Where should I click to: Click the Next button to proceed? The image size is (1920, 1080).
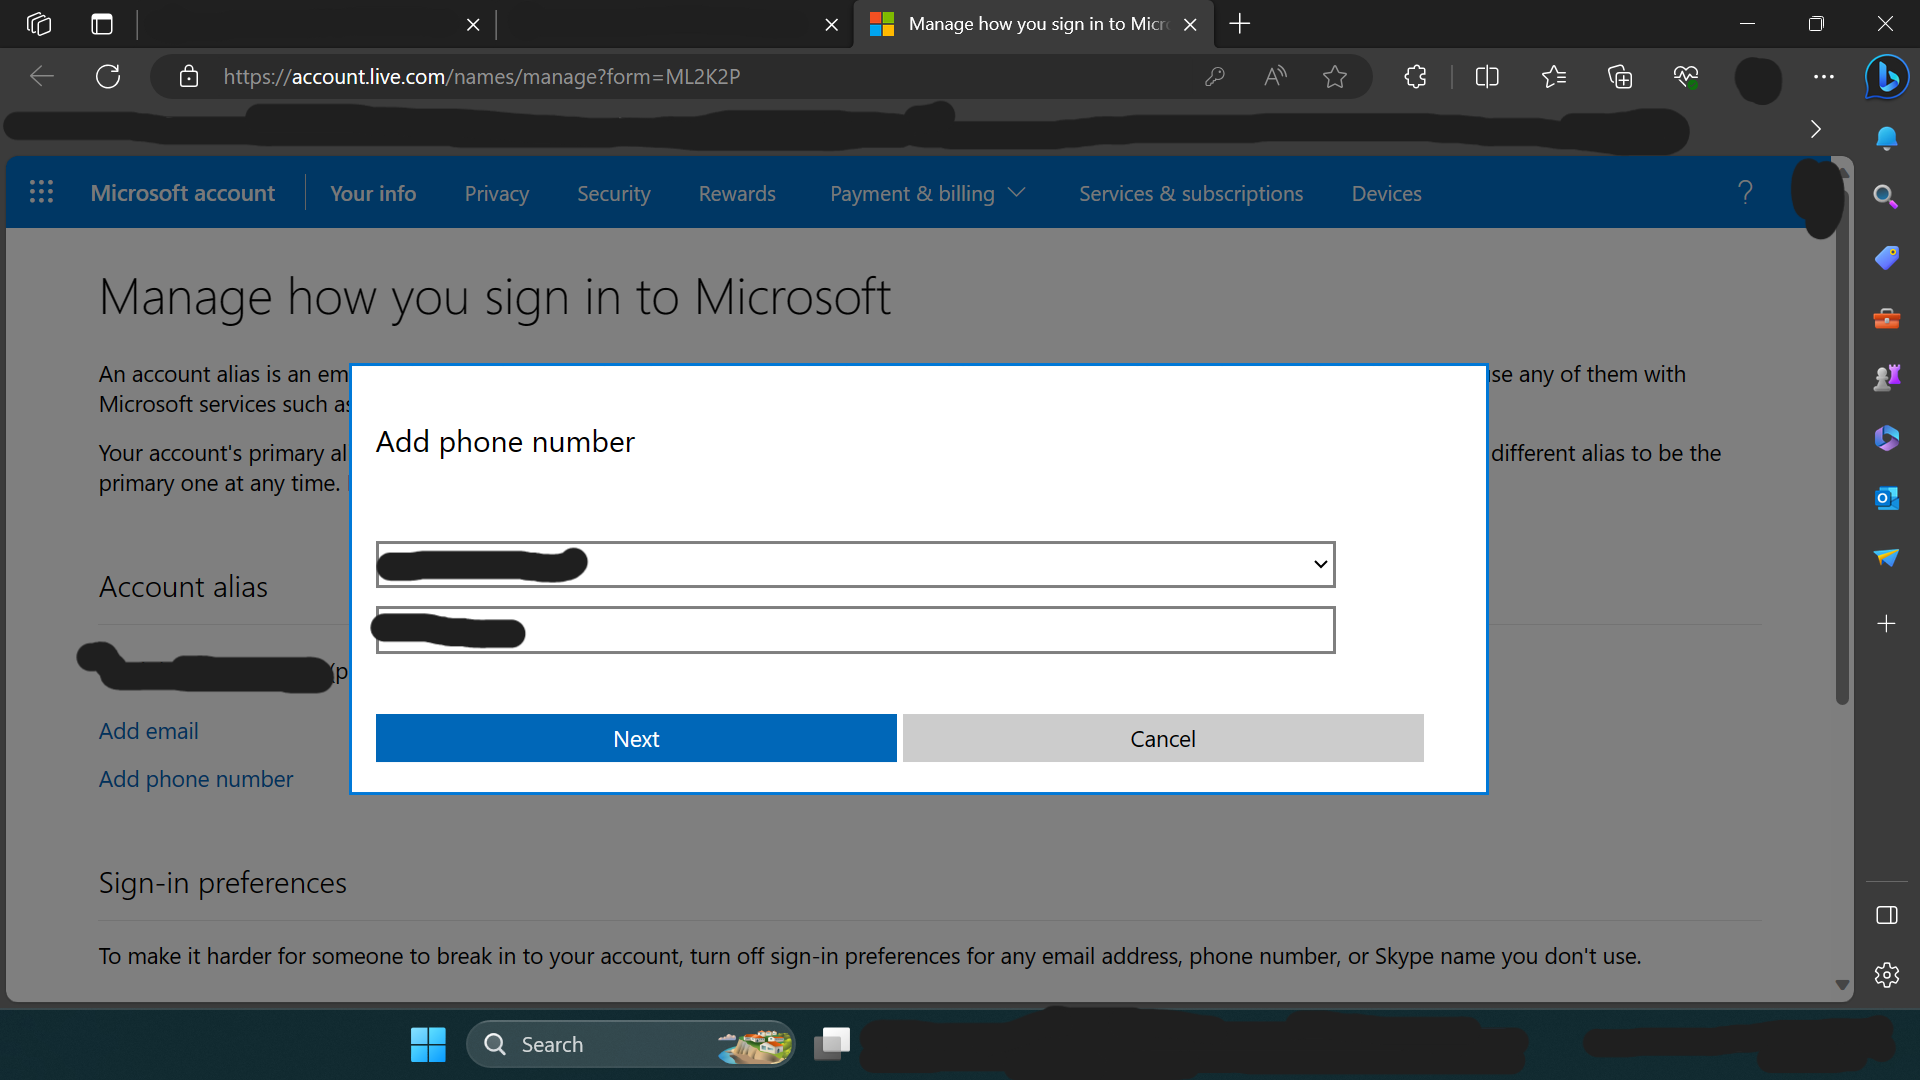(x=636, y=737)
